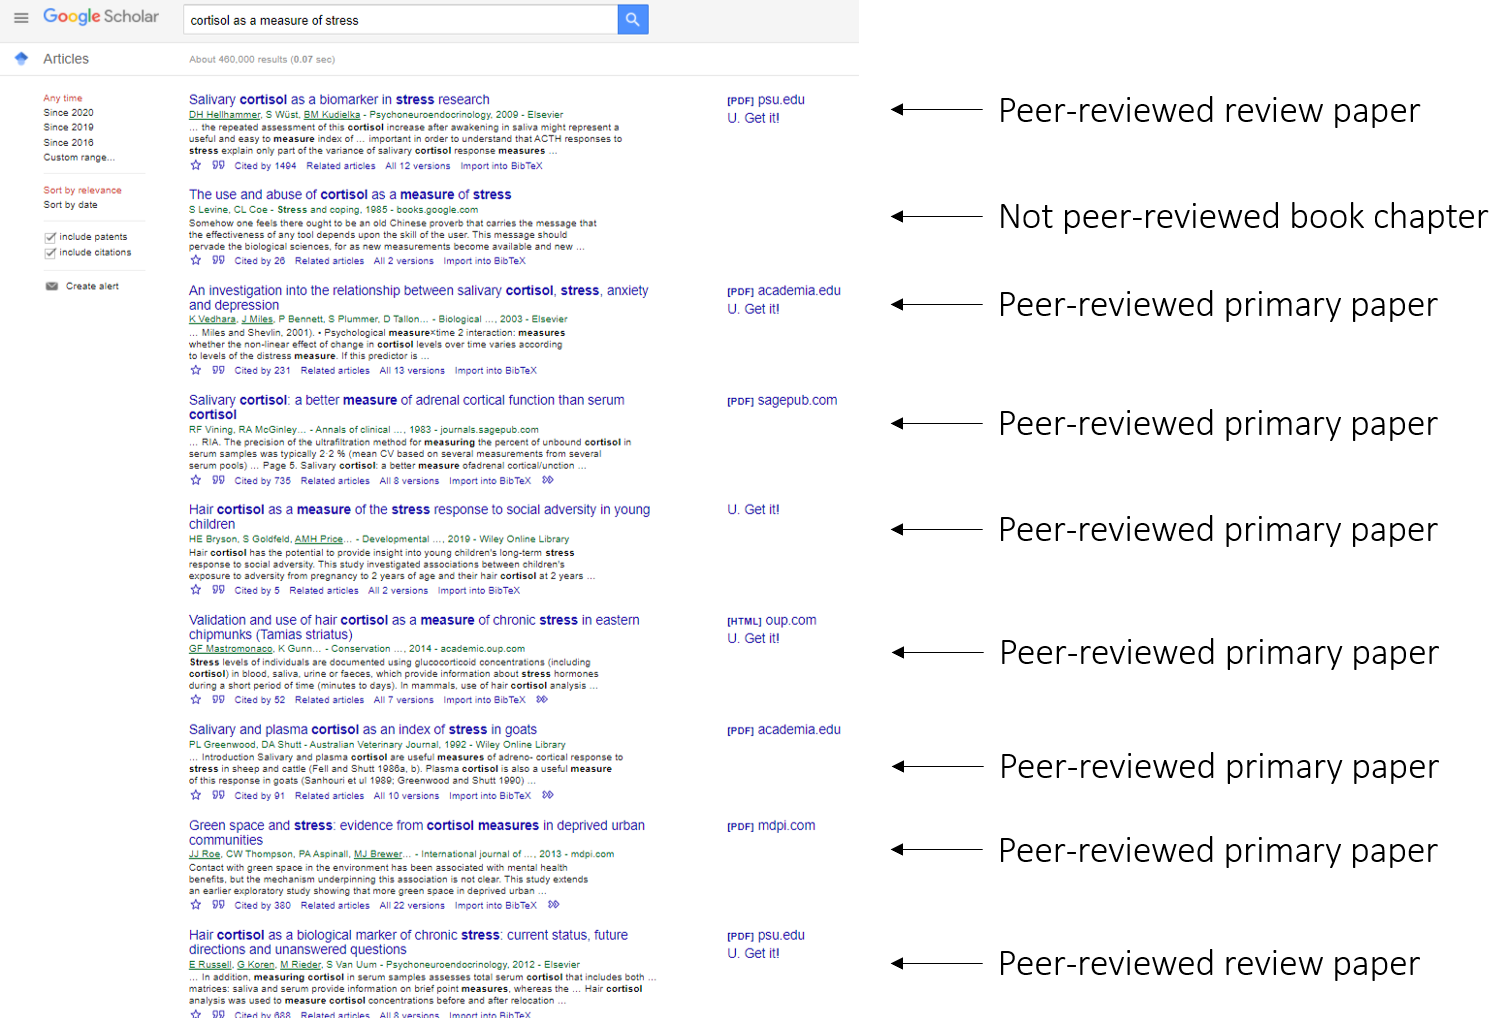Viewport: 1512px width, 1018px height.
Task: Save the 'Salivary cortisol as a biomarker' result with its star
Action: pyautogui.click(x=196, y=165)
